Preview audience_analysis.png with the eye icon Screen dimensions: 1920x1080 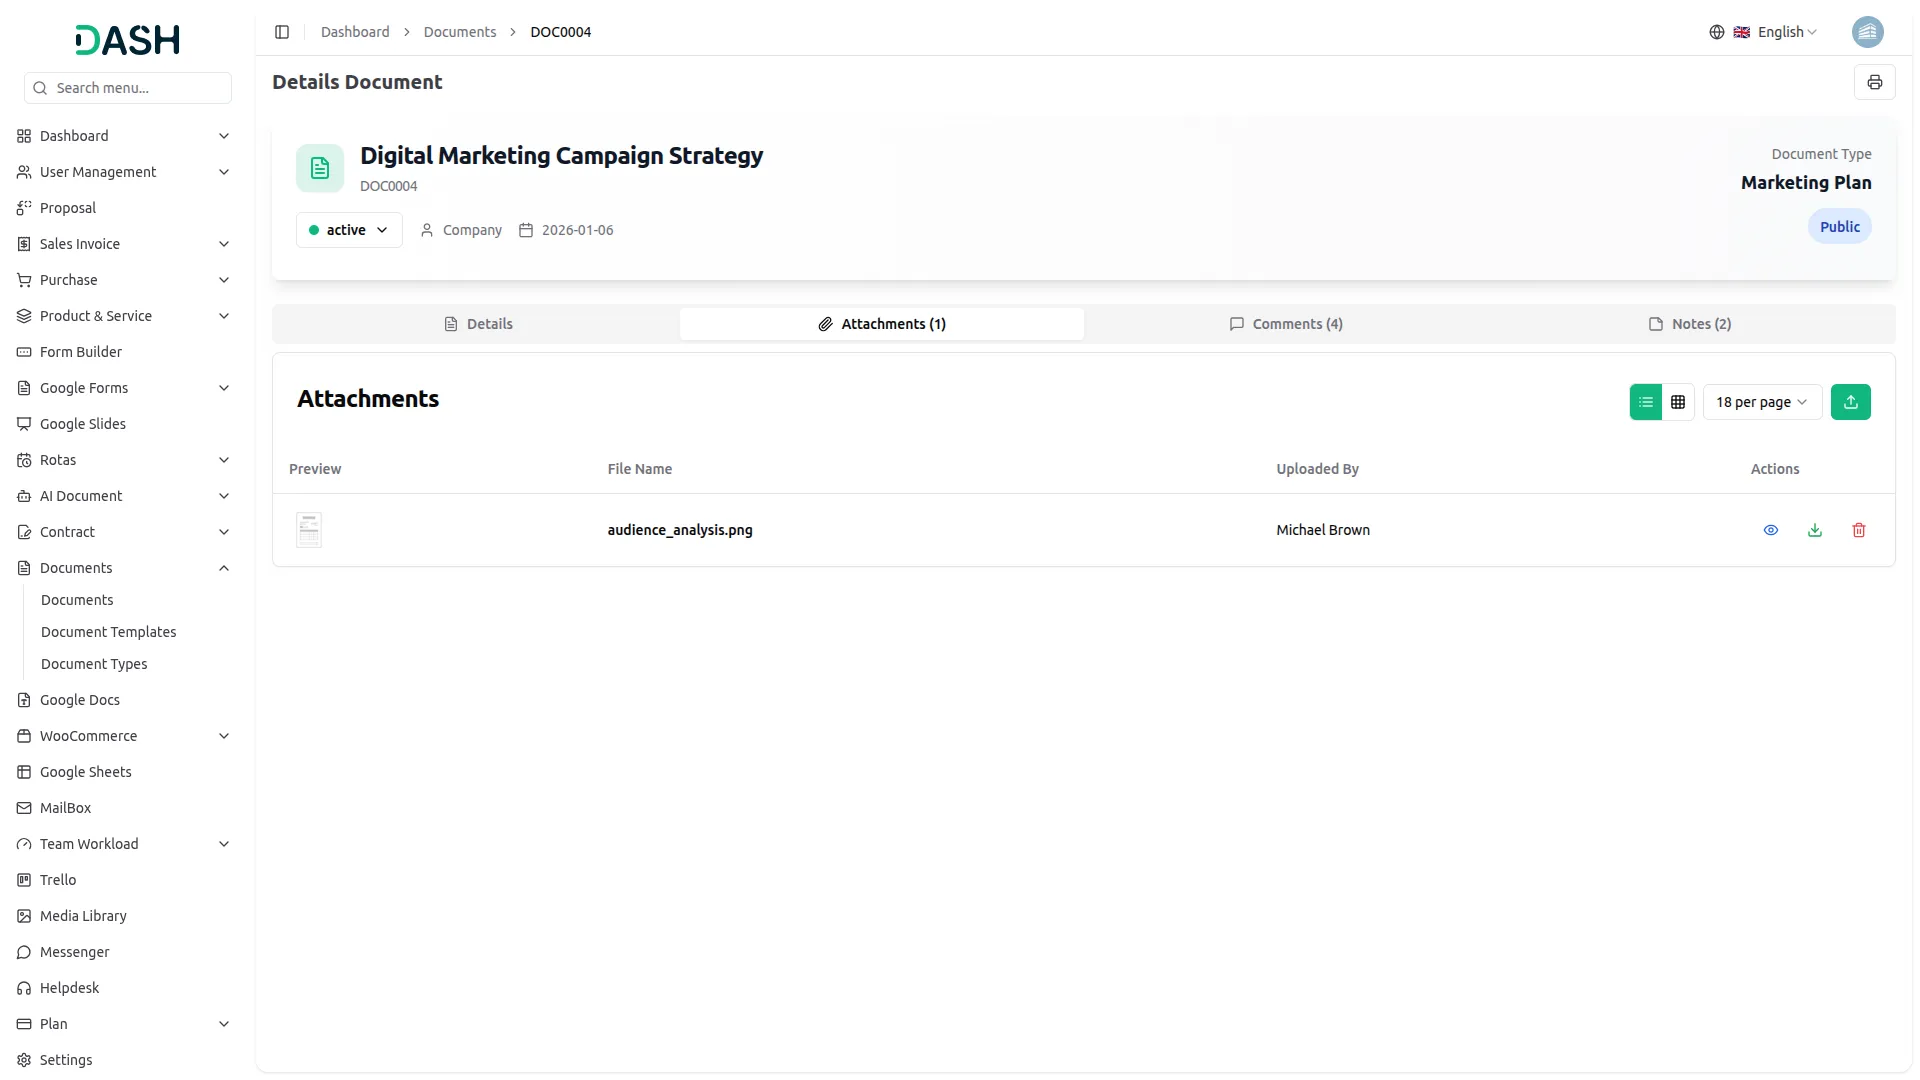(1771, 529)
